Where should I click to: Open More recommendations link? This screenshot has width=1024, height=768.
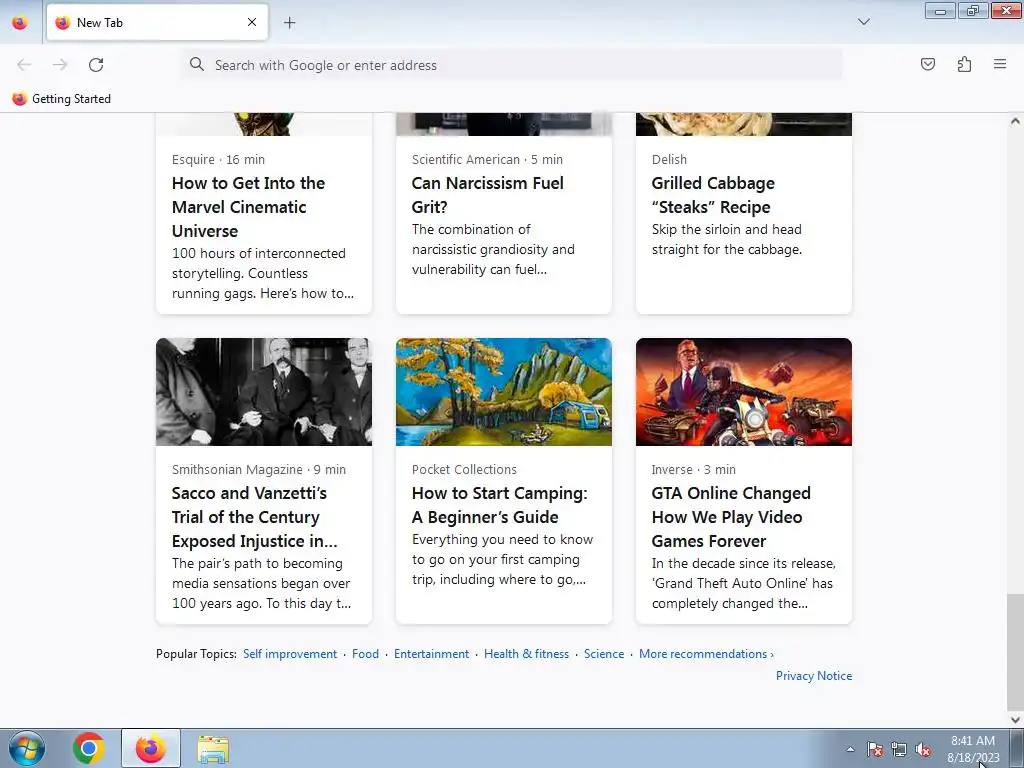[706, 654]
